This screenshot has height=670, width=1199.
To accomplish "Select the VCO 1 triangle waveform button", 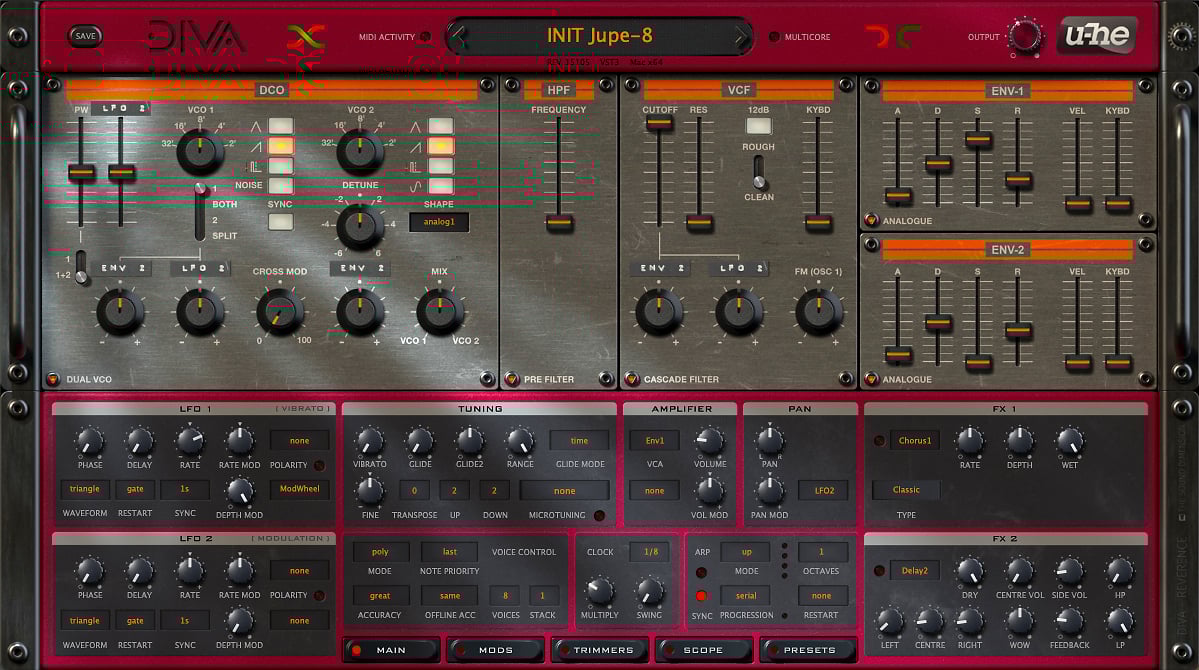I will tap(281, 125).
